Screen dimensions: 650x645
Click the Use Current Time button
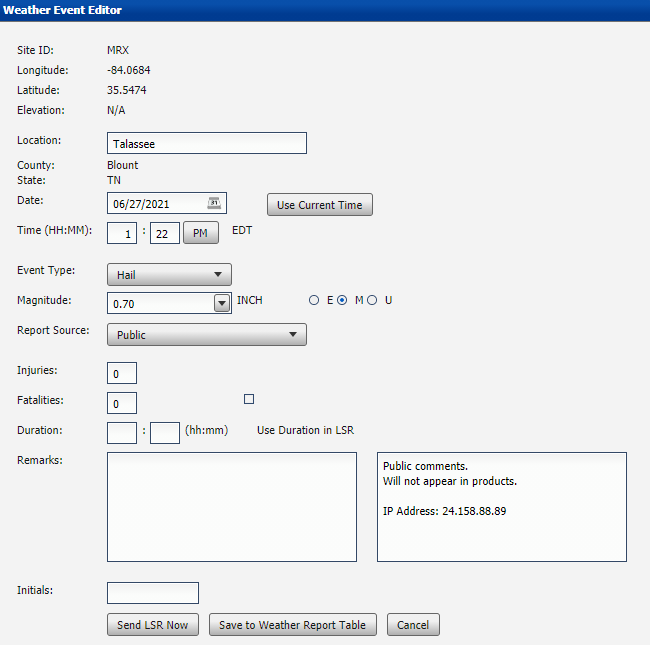point(319,205)
